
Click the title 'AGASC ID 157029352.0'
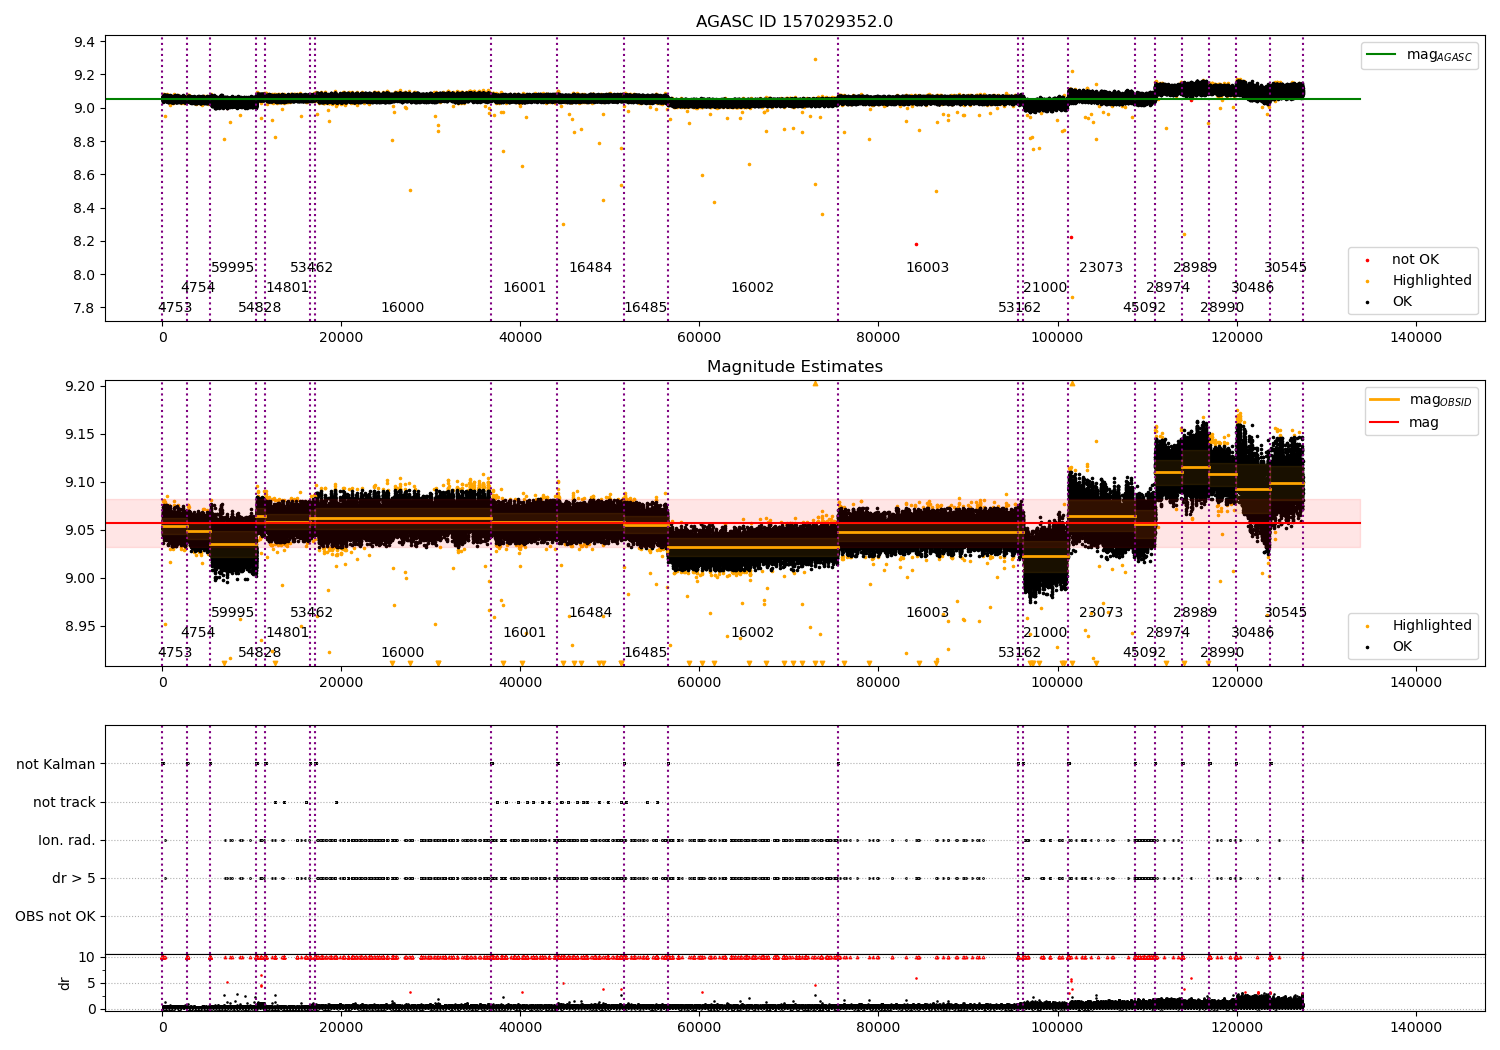point(794,22)
